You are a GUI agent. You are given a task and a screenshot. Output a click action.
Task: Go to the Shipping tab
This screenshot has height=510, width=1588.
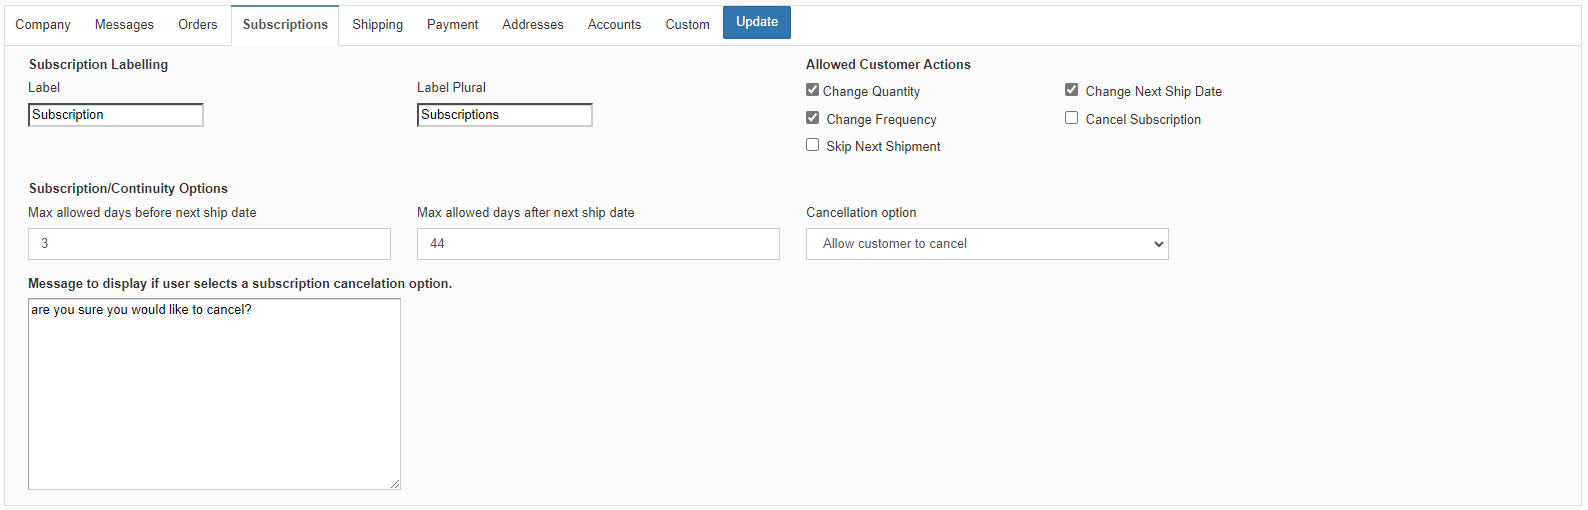(378, 25)
